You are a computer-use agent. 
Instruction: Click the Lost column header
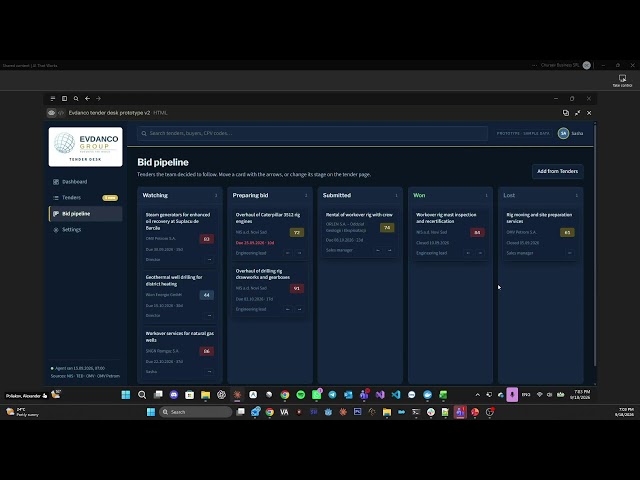[509, 196]
